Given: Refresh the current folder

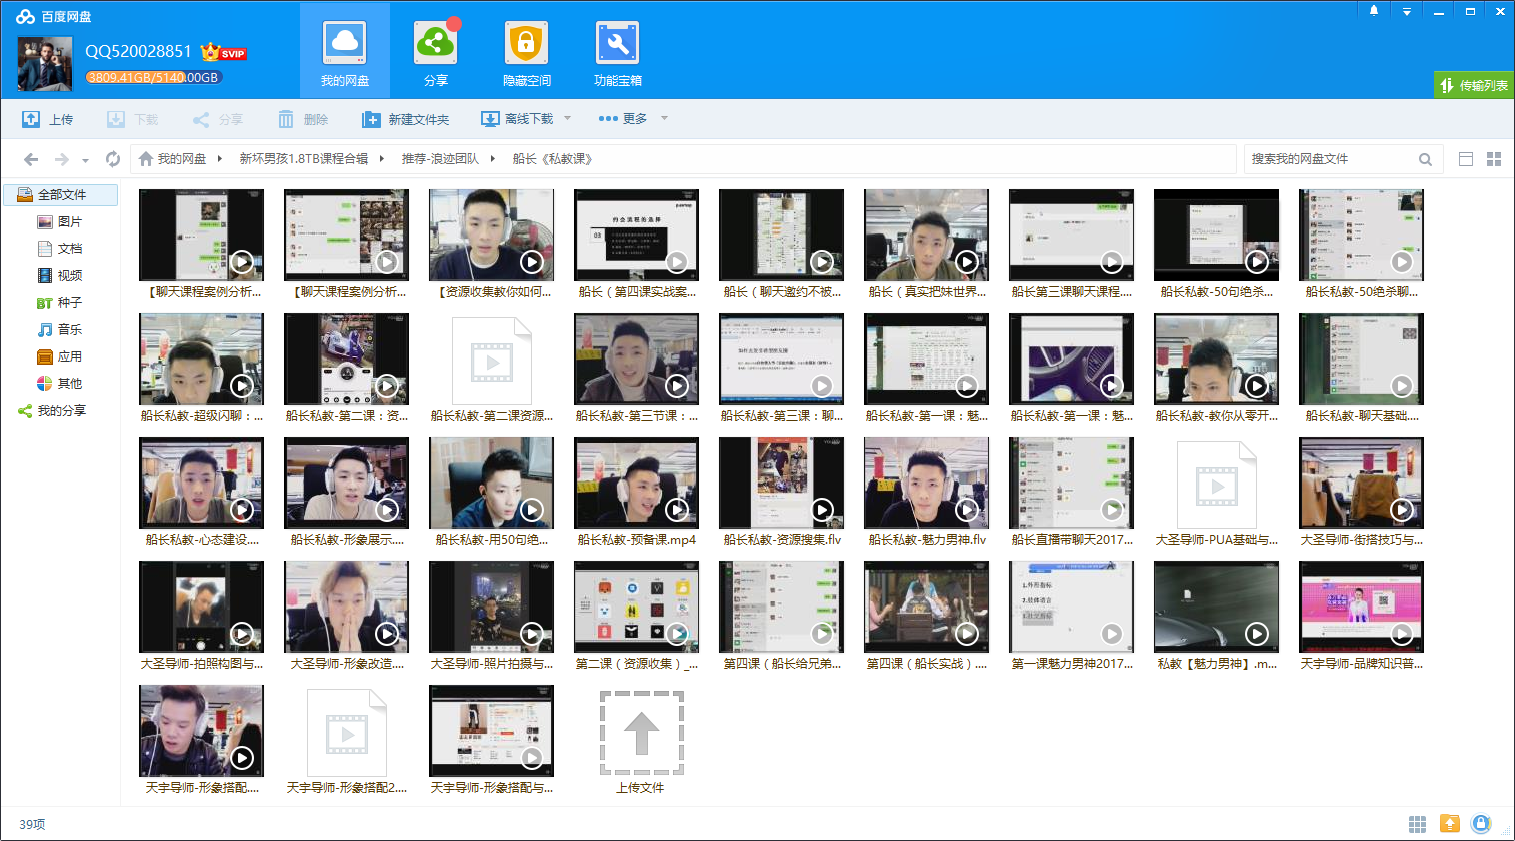Looking at the screenshot, I should click(x=113, y=159).
